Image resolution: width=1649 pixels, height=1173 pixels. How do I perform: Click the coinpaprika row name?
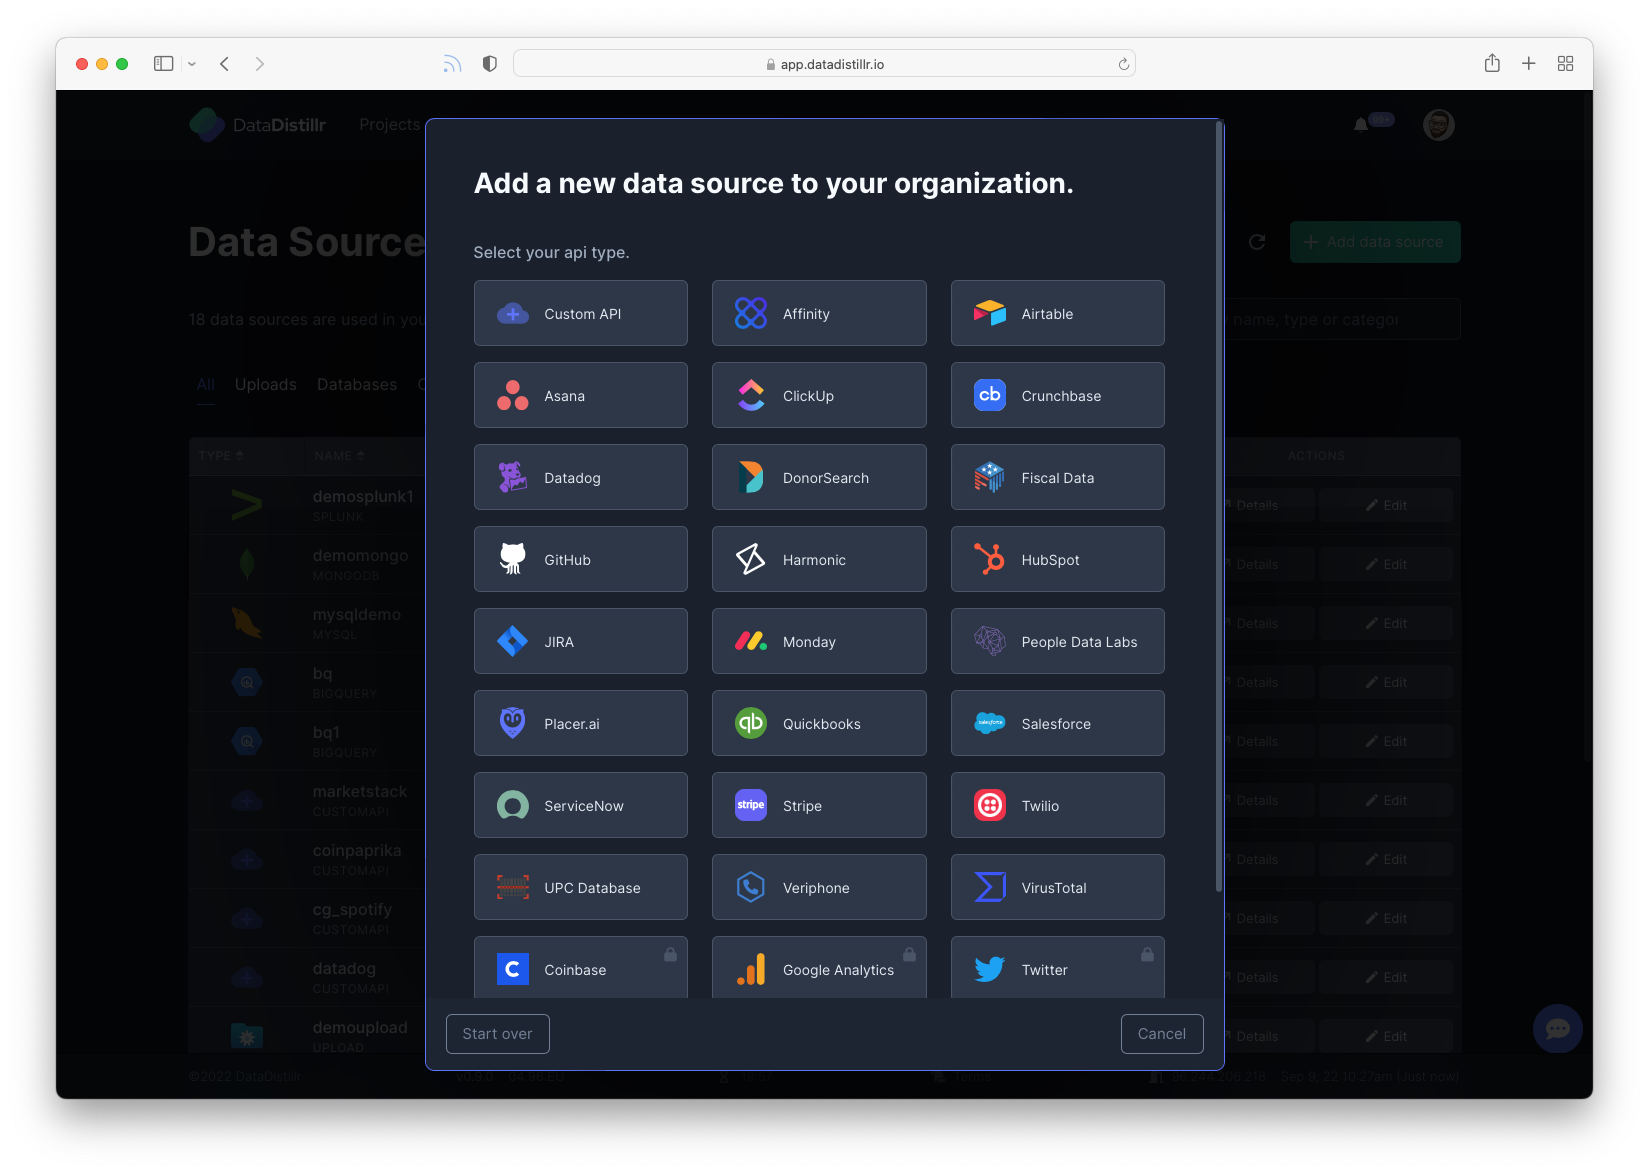tap(357, 850)
